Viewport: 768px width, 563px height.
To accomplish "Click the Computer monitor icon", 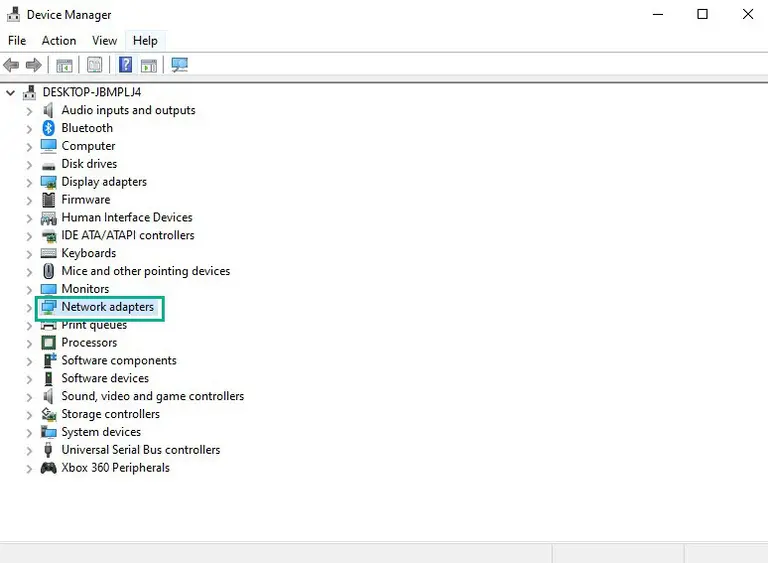I will coord(48,146).
